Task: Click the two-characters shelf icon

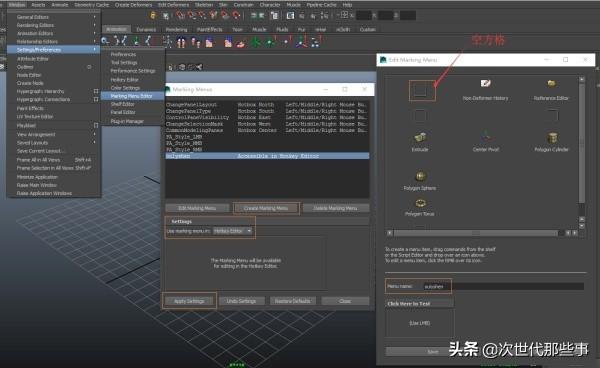Action: [x=181, y=42]
